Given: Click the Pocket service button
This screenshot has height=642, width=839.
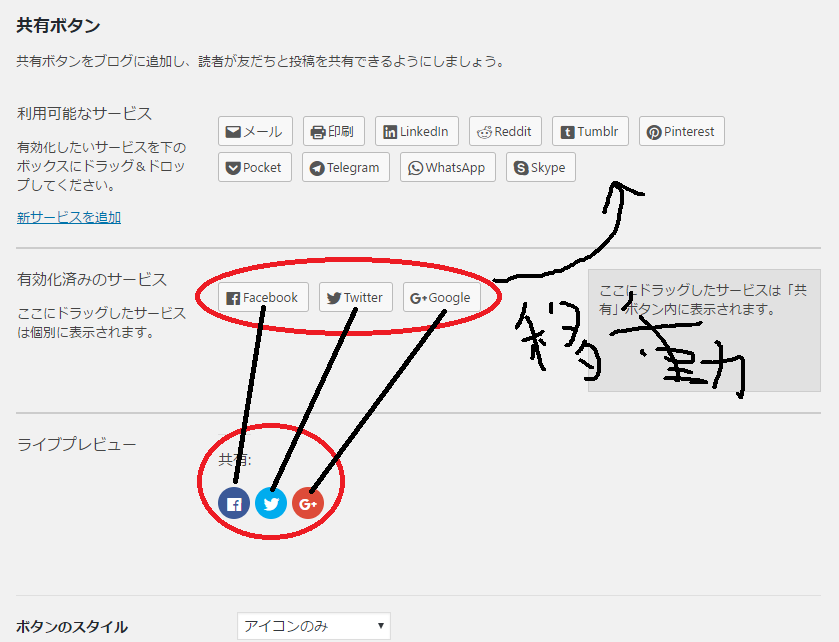Looking at the screenshot, I should pyautogui.click(x=254, y=167).
